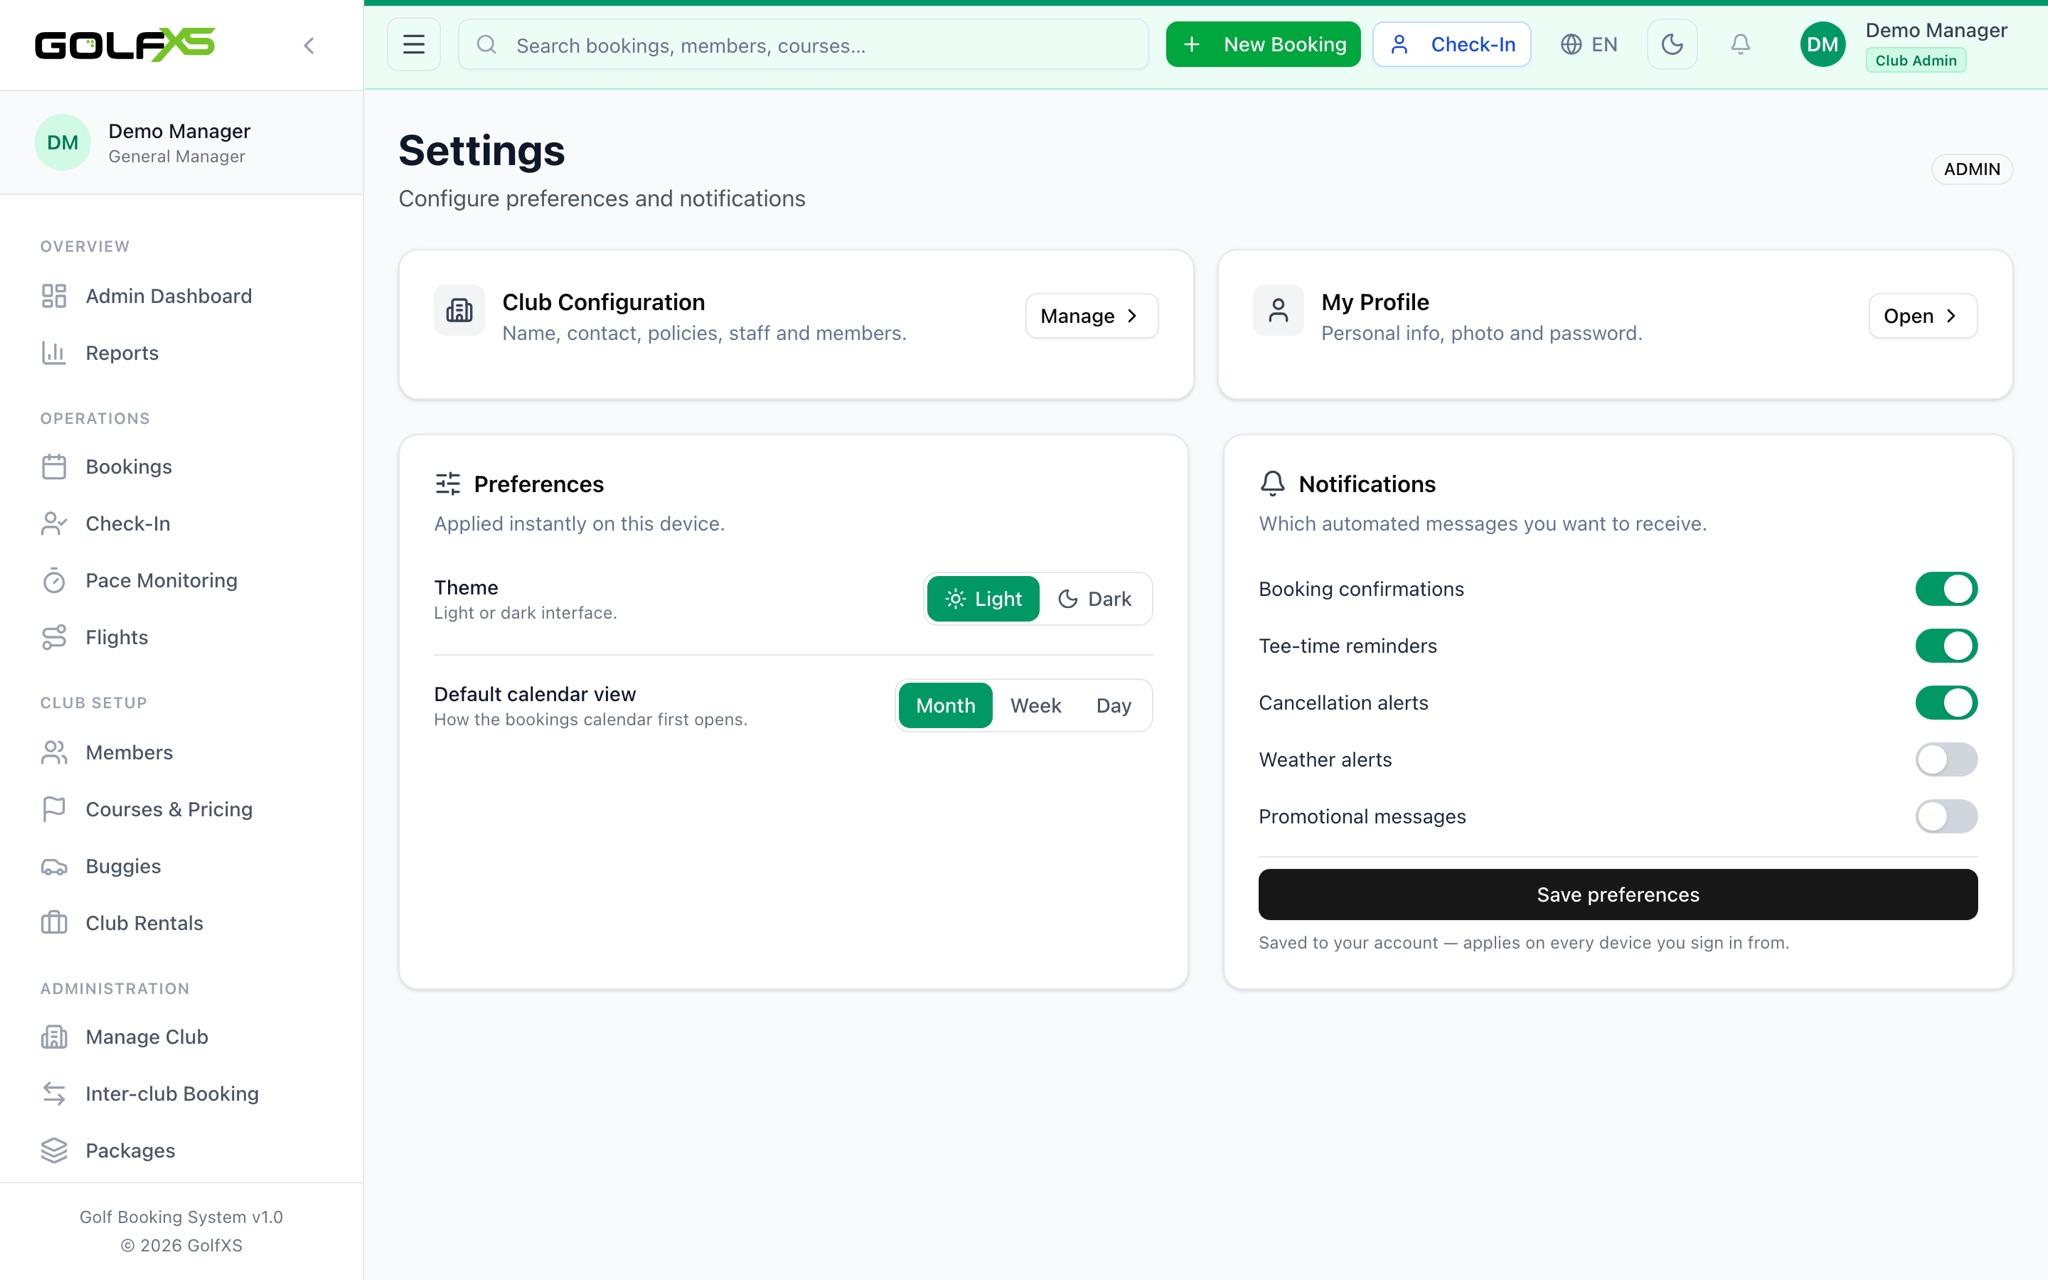2048x1280 pixels.
Task: Click the globe EN language selector
Action: [x=1589, y=45]
